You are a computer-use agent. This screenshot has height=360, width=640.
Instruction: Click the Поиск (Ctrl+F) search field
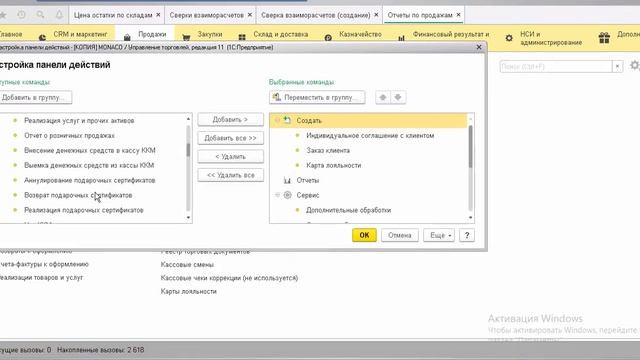tap(556, 66)
